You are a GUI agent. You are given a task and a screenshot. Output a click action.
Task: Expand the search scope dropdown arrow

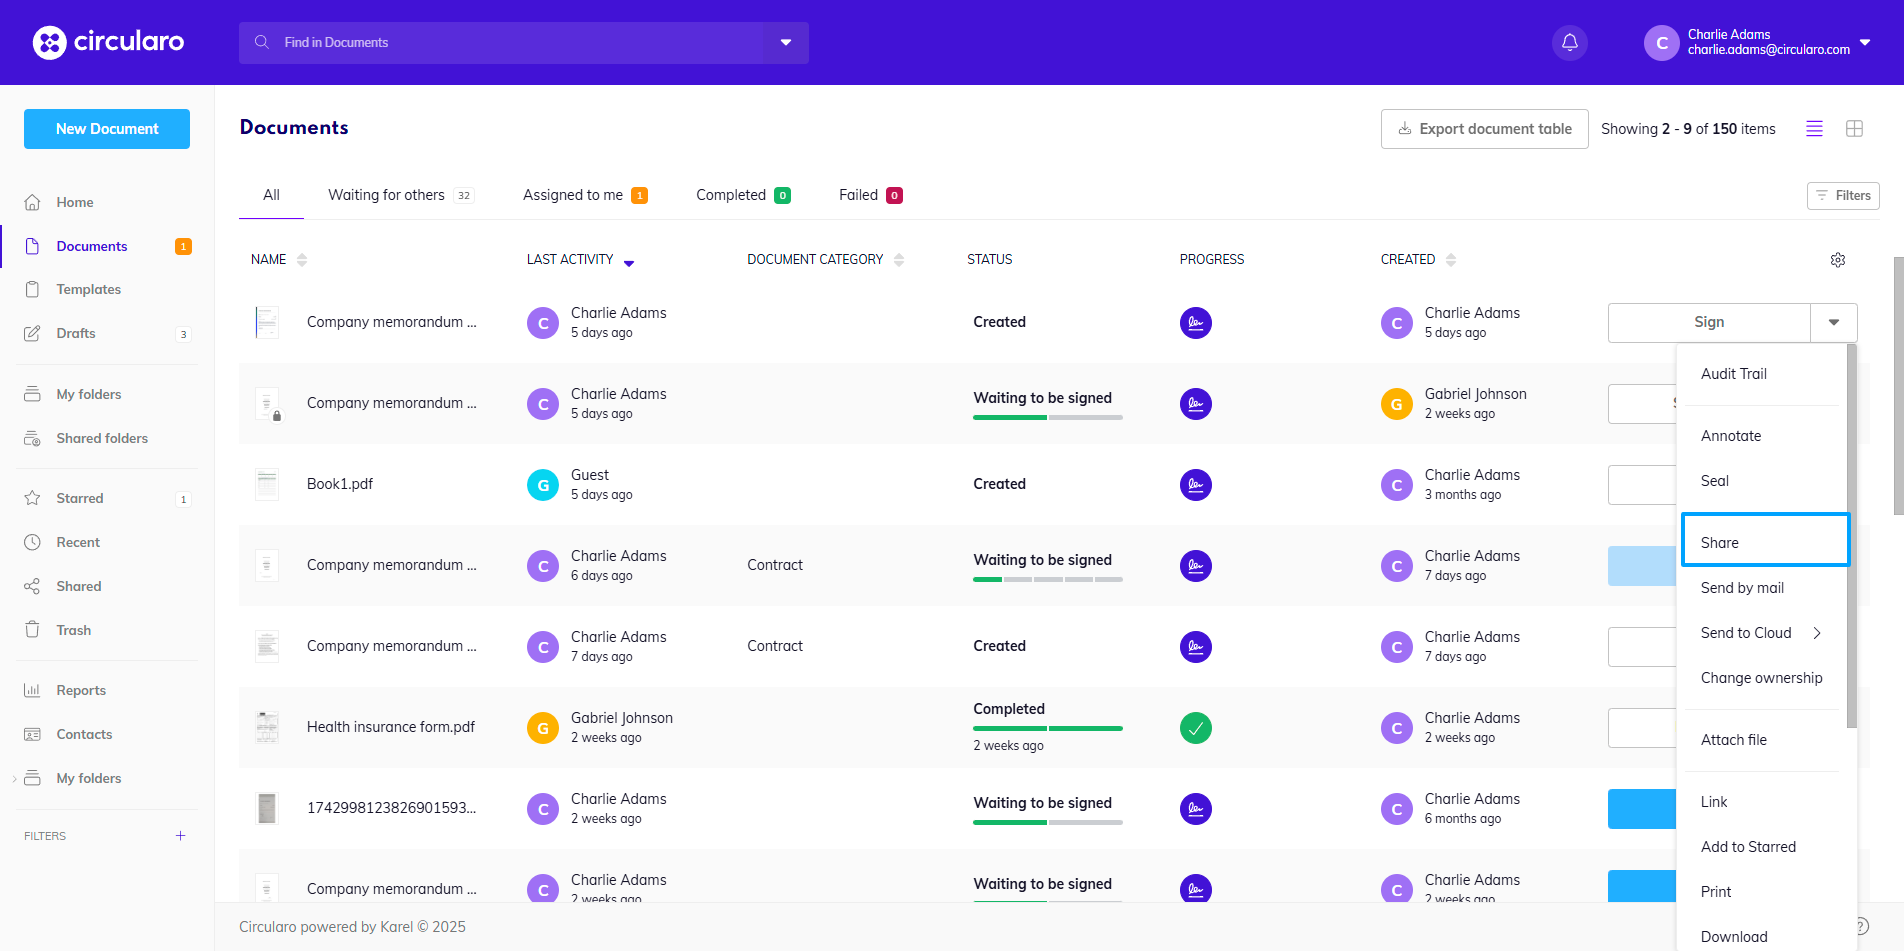786,43
